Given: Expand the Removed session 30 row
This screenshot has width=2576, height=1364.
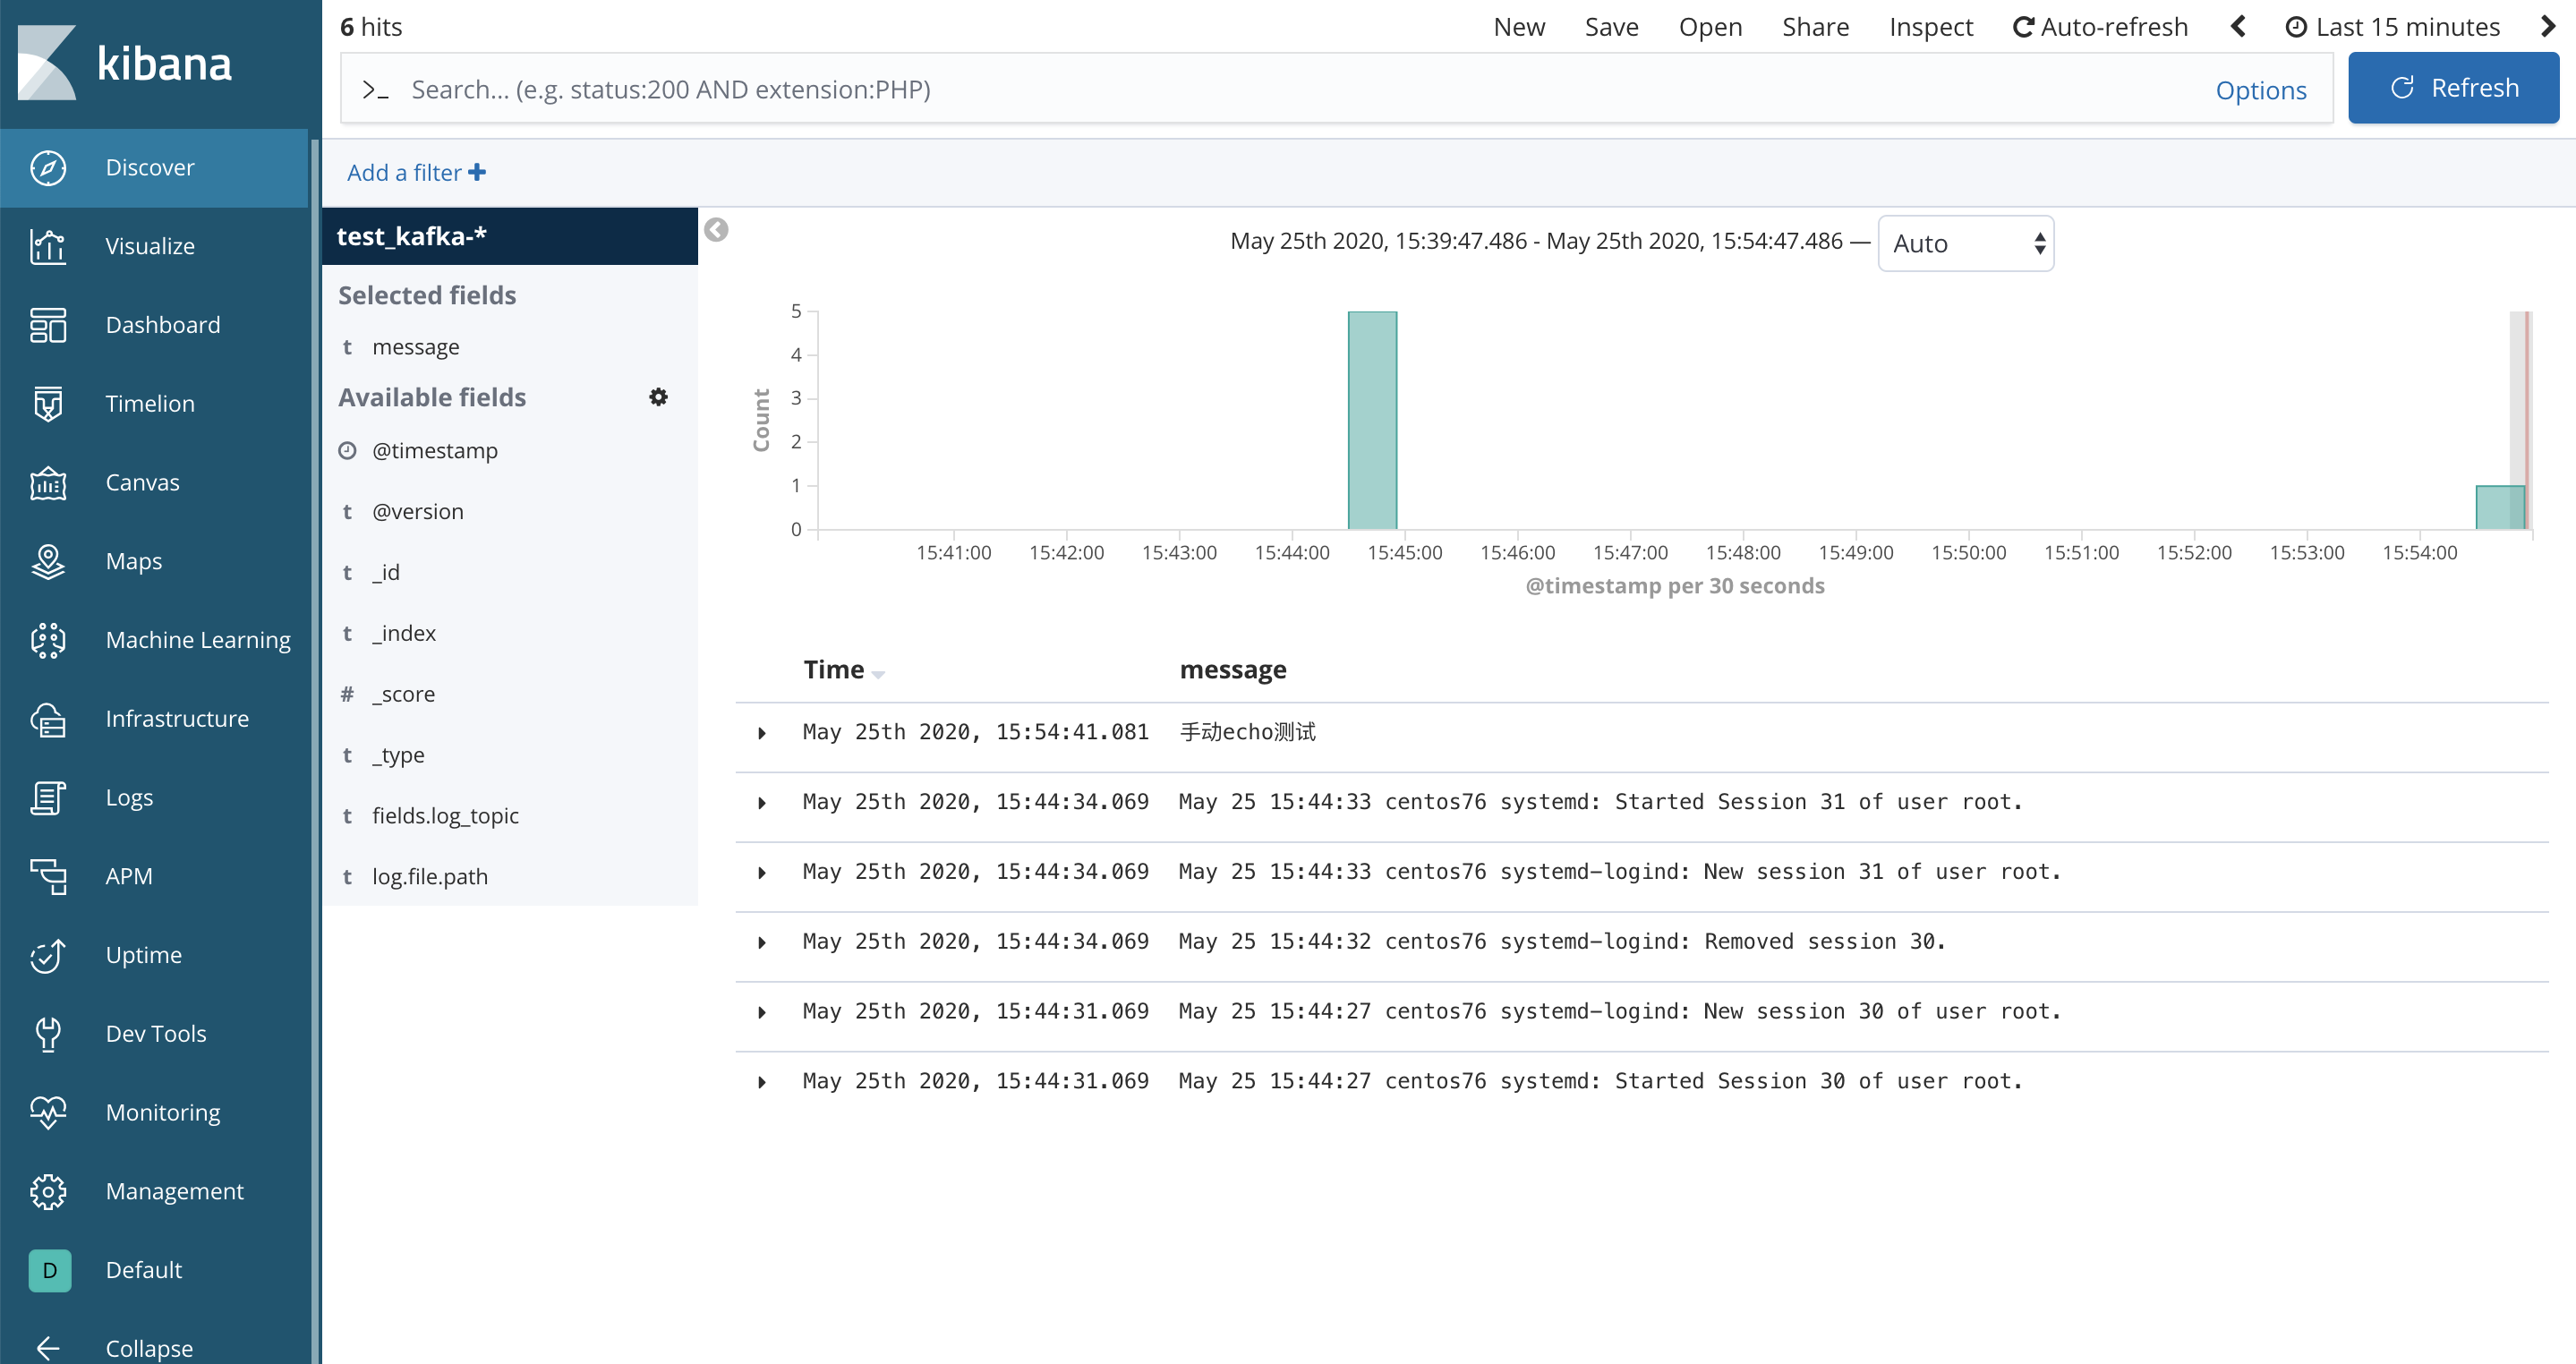Looking at the screenshot, I should [x=762, y=943].
